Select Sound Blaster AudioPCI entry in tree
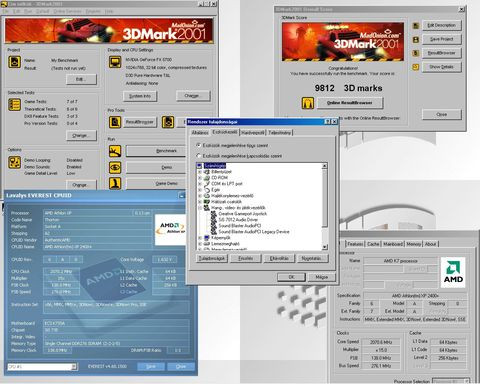 [x=239, y=226]
